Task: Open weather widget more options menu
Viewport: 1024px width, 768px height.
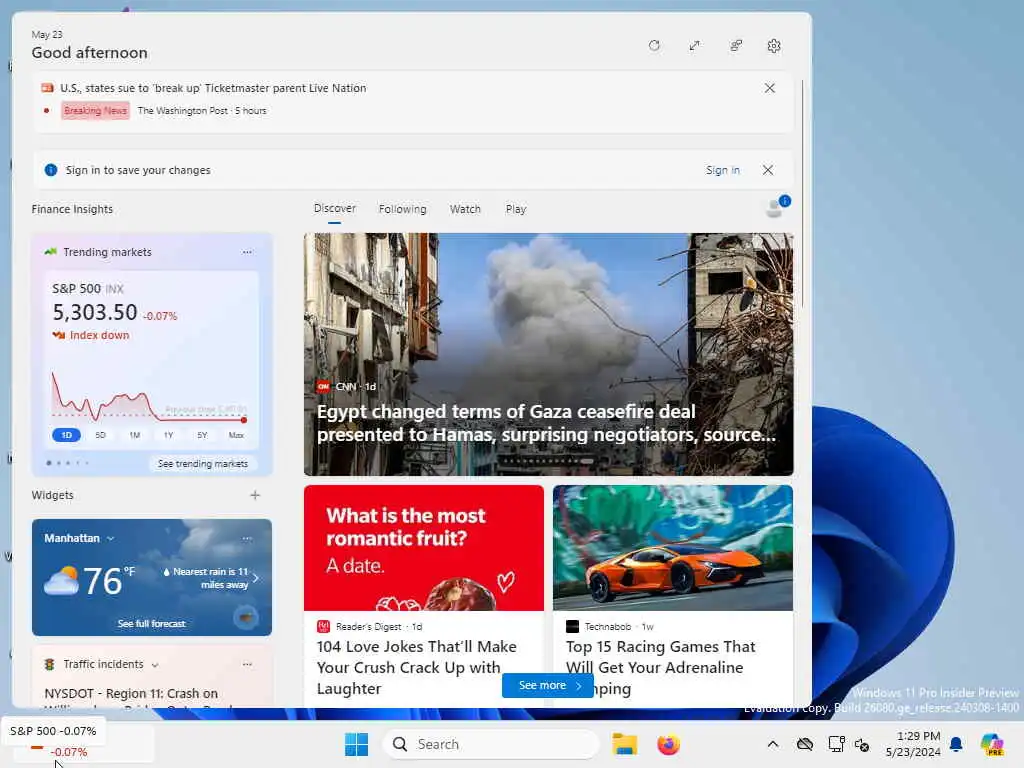Action: point(247,538)
